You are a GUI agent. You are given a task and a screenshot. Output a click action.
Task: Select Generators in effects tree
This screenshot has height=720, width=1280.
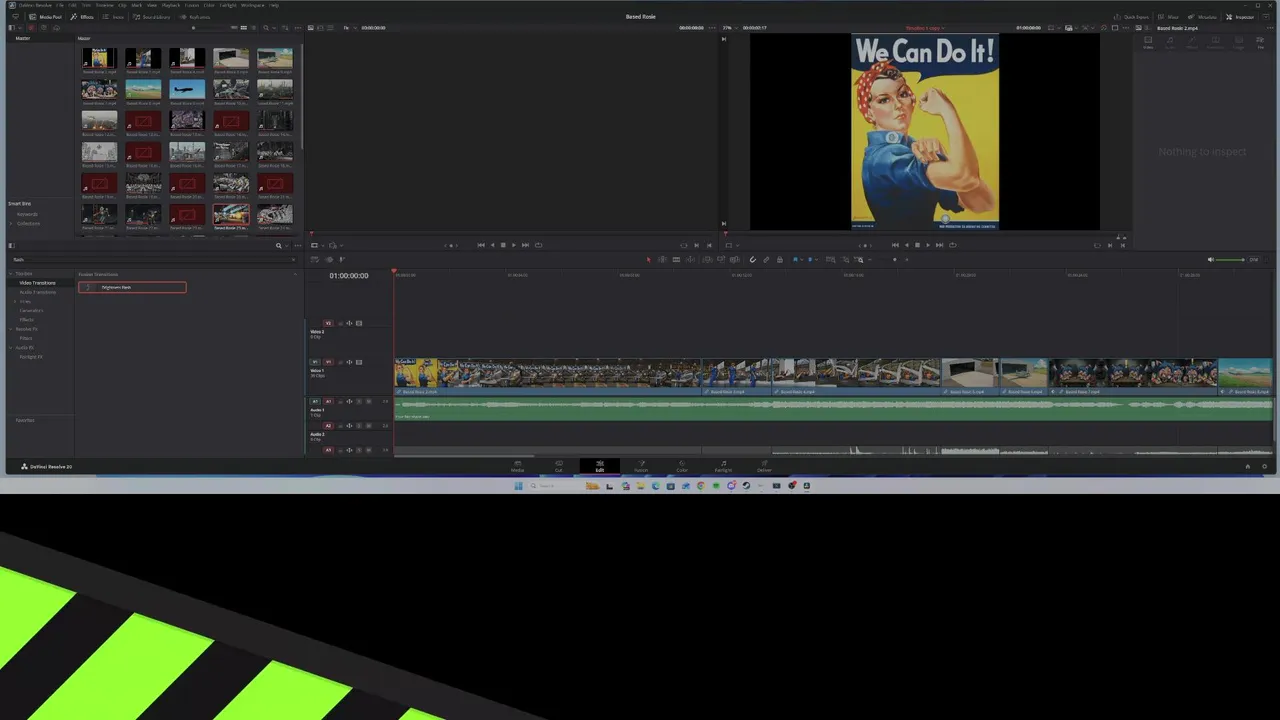click(31, 310)
